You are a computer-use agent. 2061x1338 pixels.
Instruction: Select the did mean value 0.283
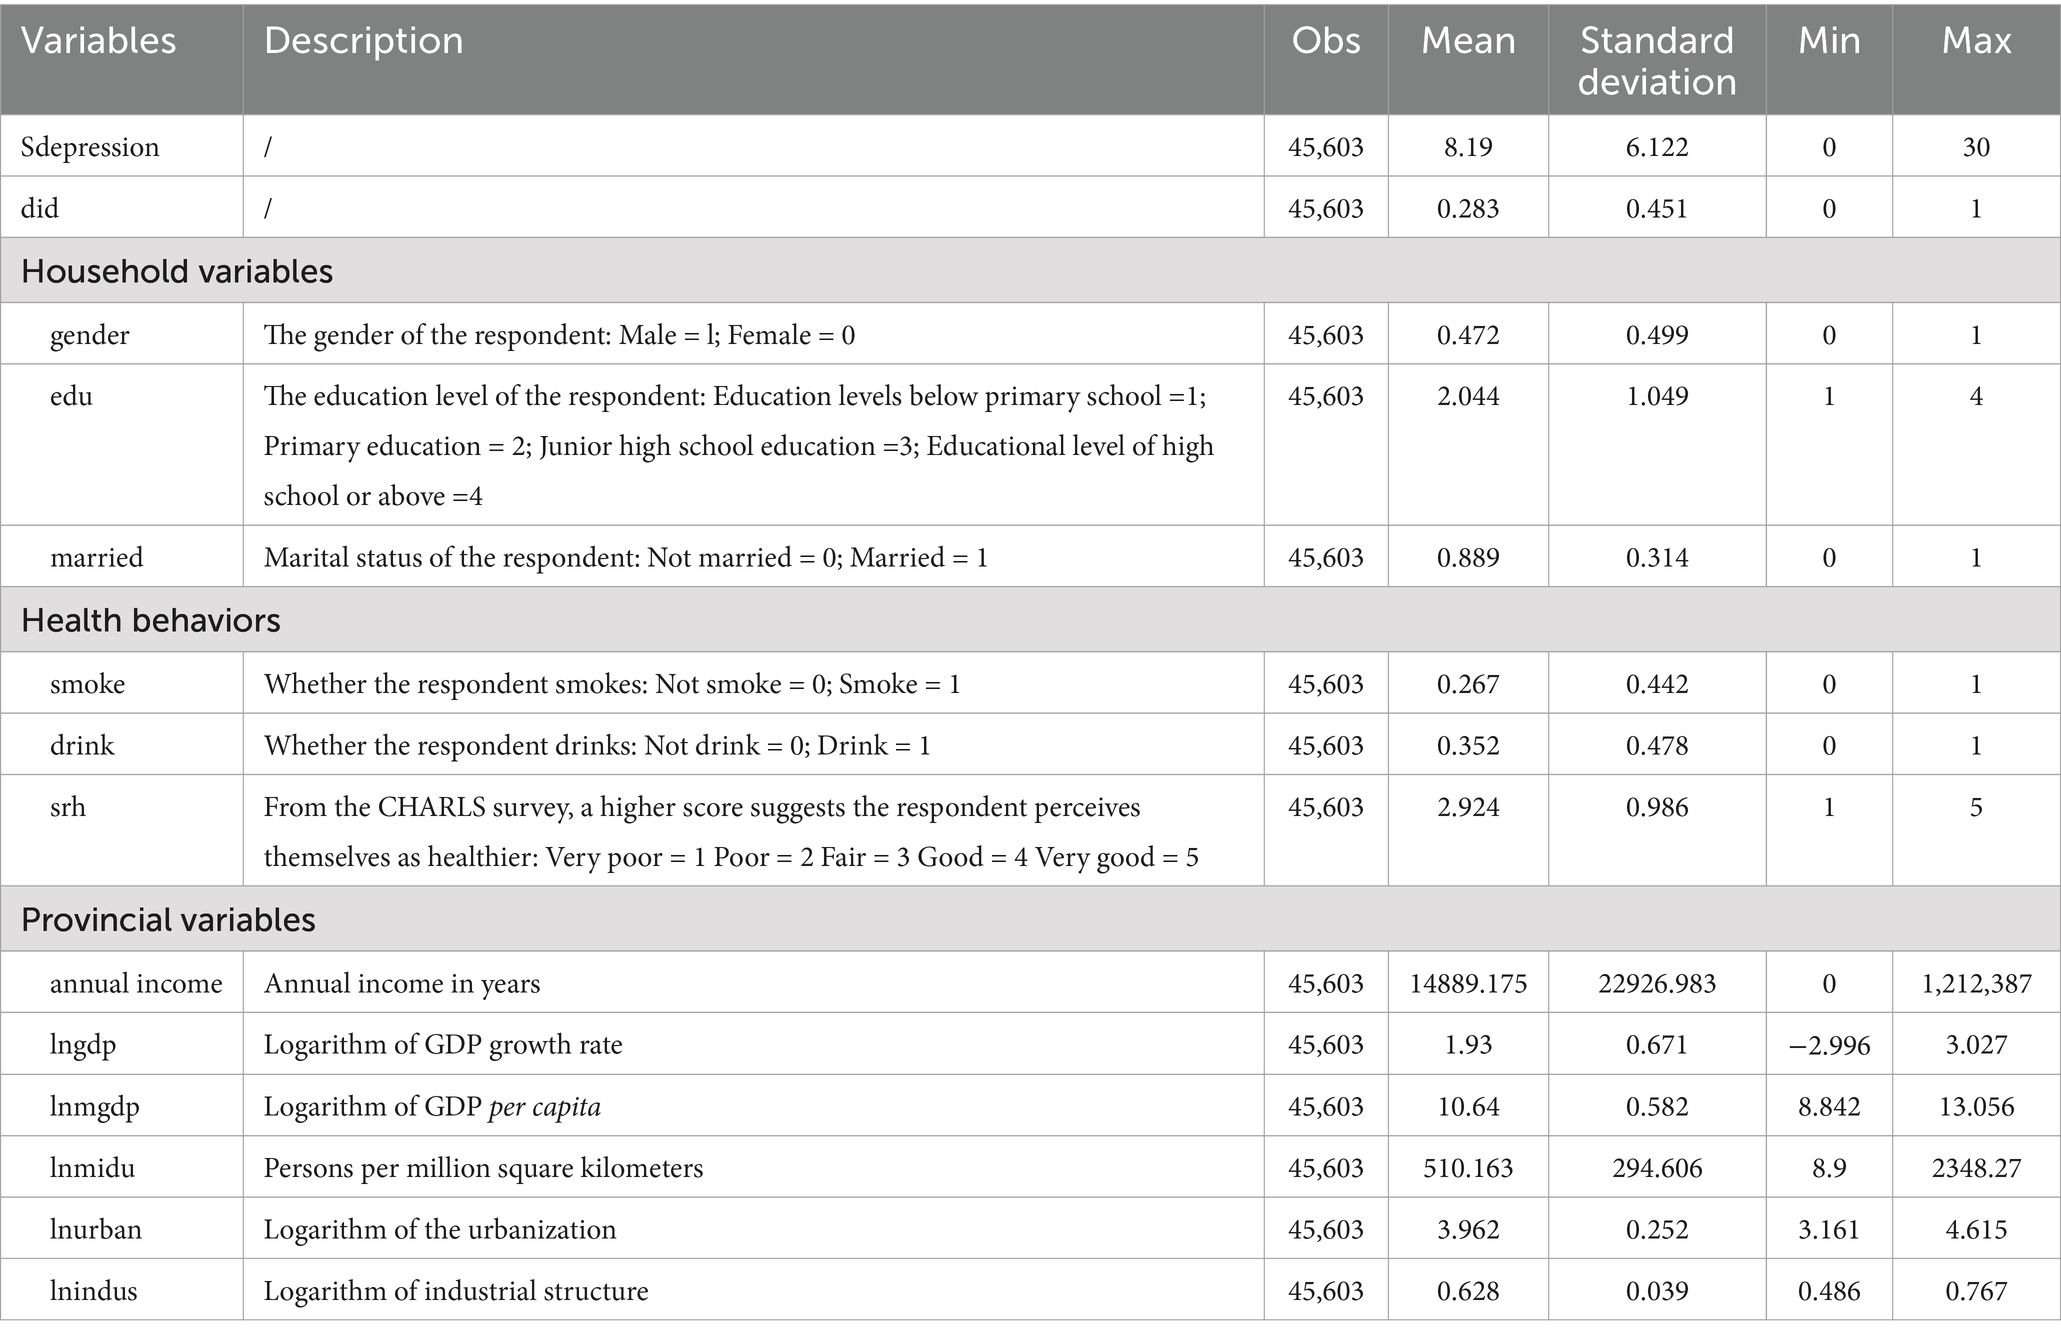click(1468, 208)
